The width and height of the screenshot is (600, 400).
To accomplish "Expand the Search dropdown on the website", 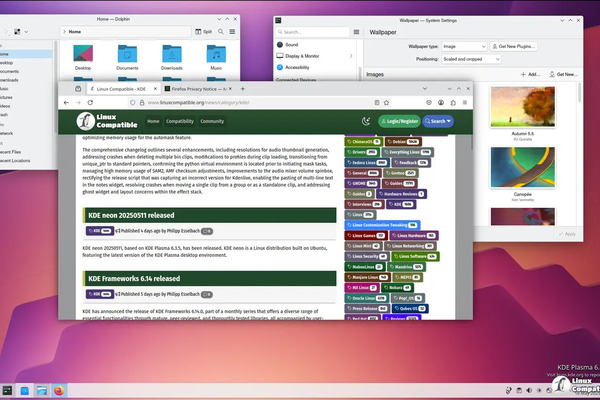I will 438,121.
